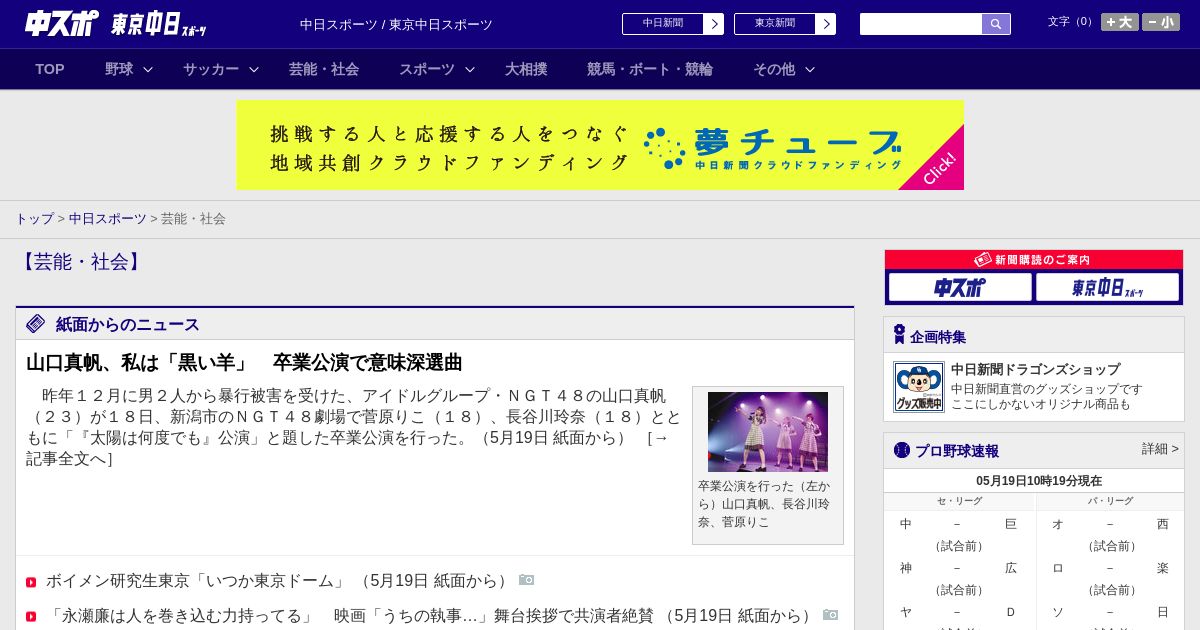
Task: Open the 中日新聞 link button
Action: 663,24
